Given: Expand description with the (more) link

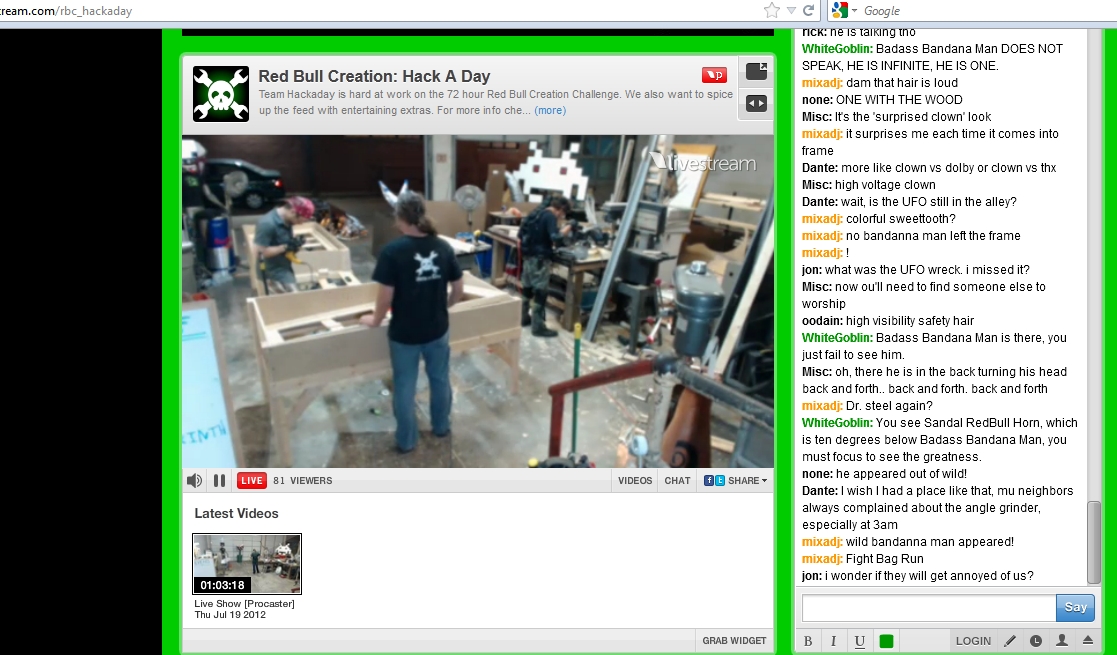Looking at the screenshot, I should [550, 110].
